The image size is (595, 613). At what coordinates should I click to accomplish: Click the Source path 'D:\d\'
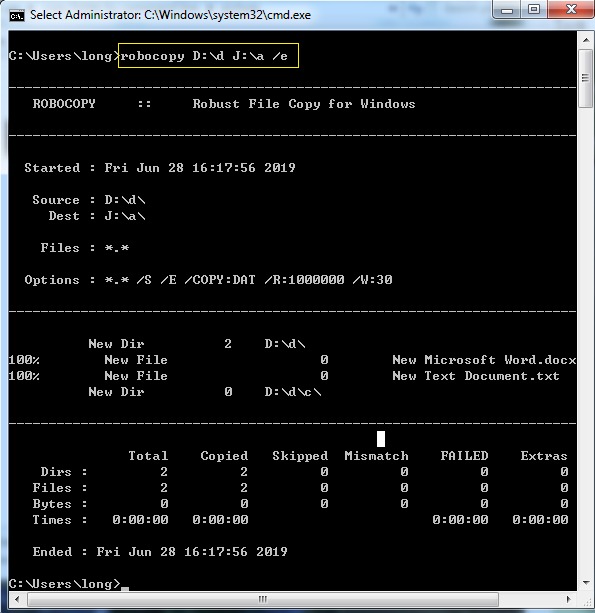(125, 200)
